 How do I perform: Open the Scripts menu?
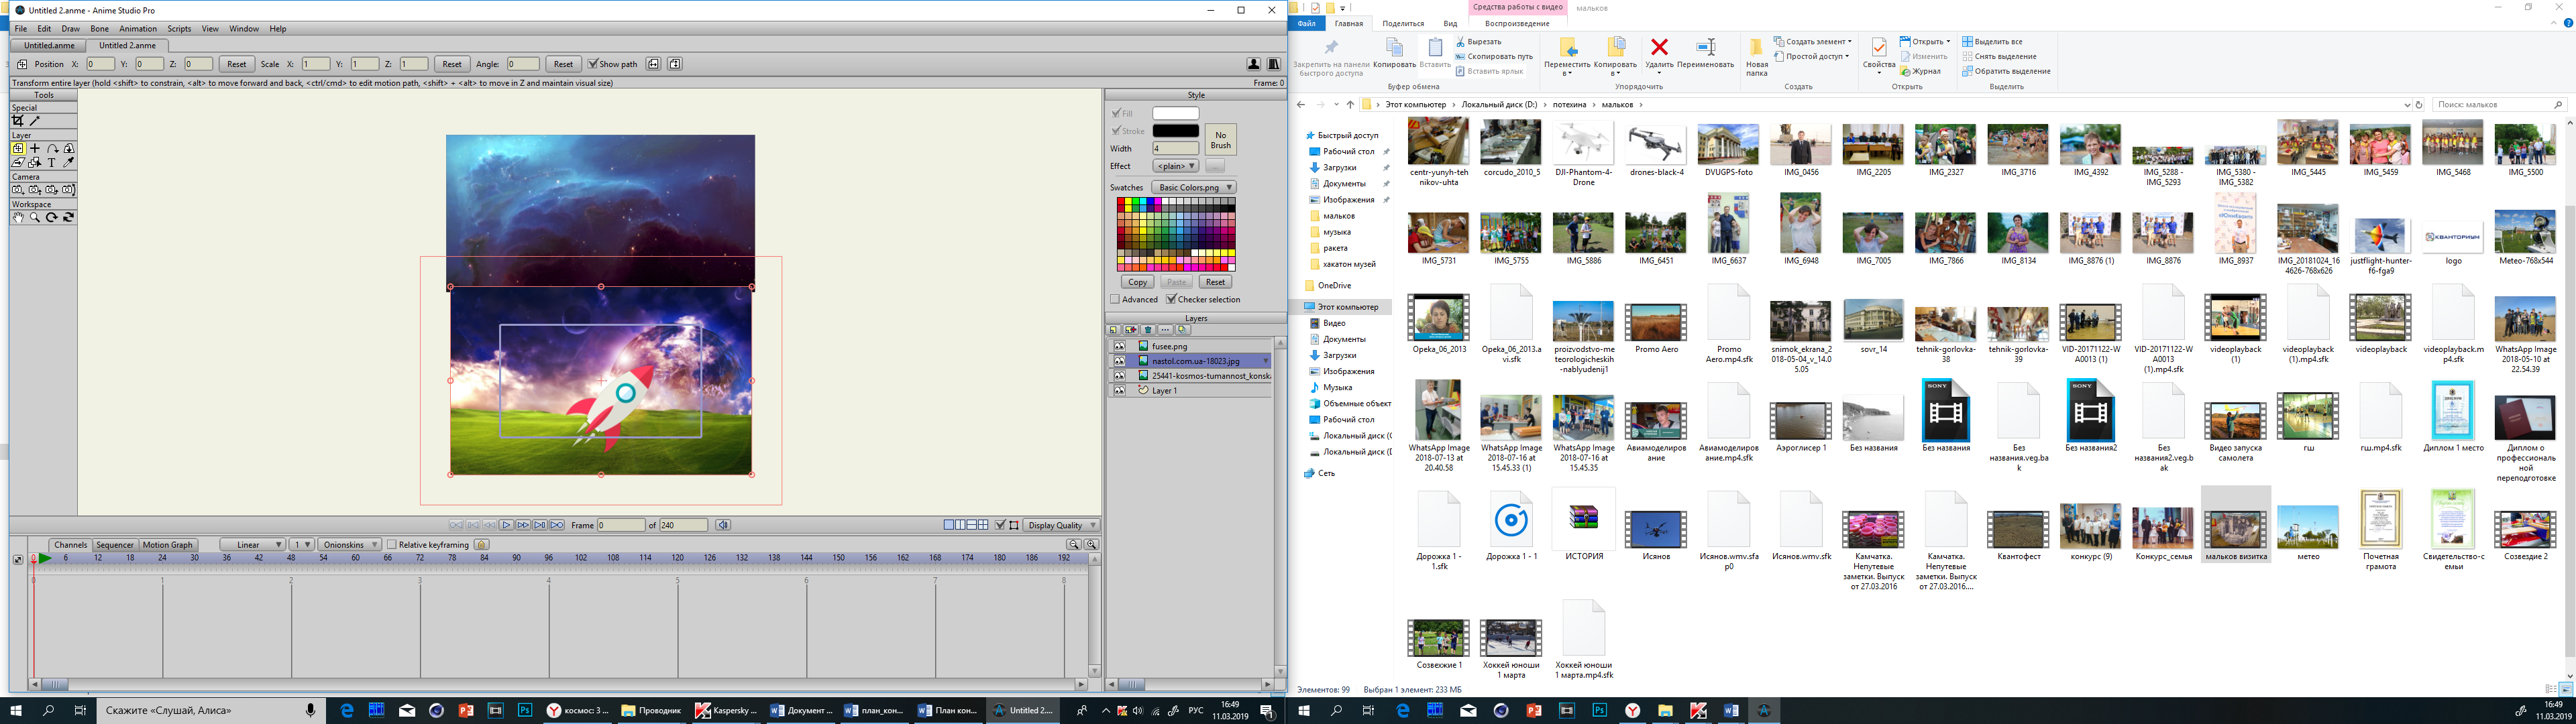[179, 29]
